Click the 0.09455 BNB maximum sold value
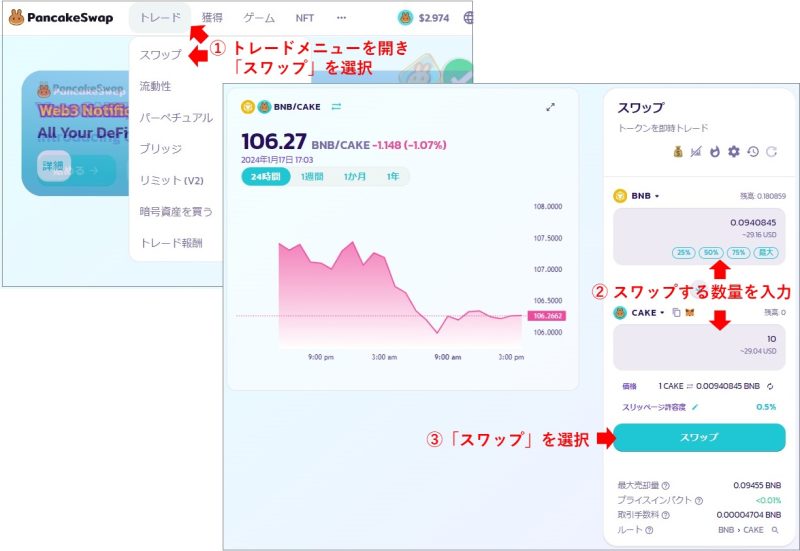Image resolution: width=800 pixels, height=551 pixels. click(x=757, y=485)
